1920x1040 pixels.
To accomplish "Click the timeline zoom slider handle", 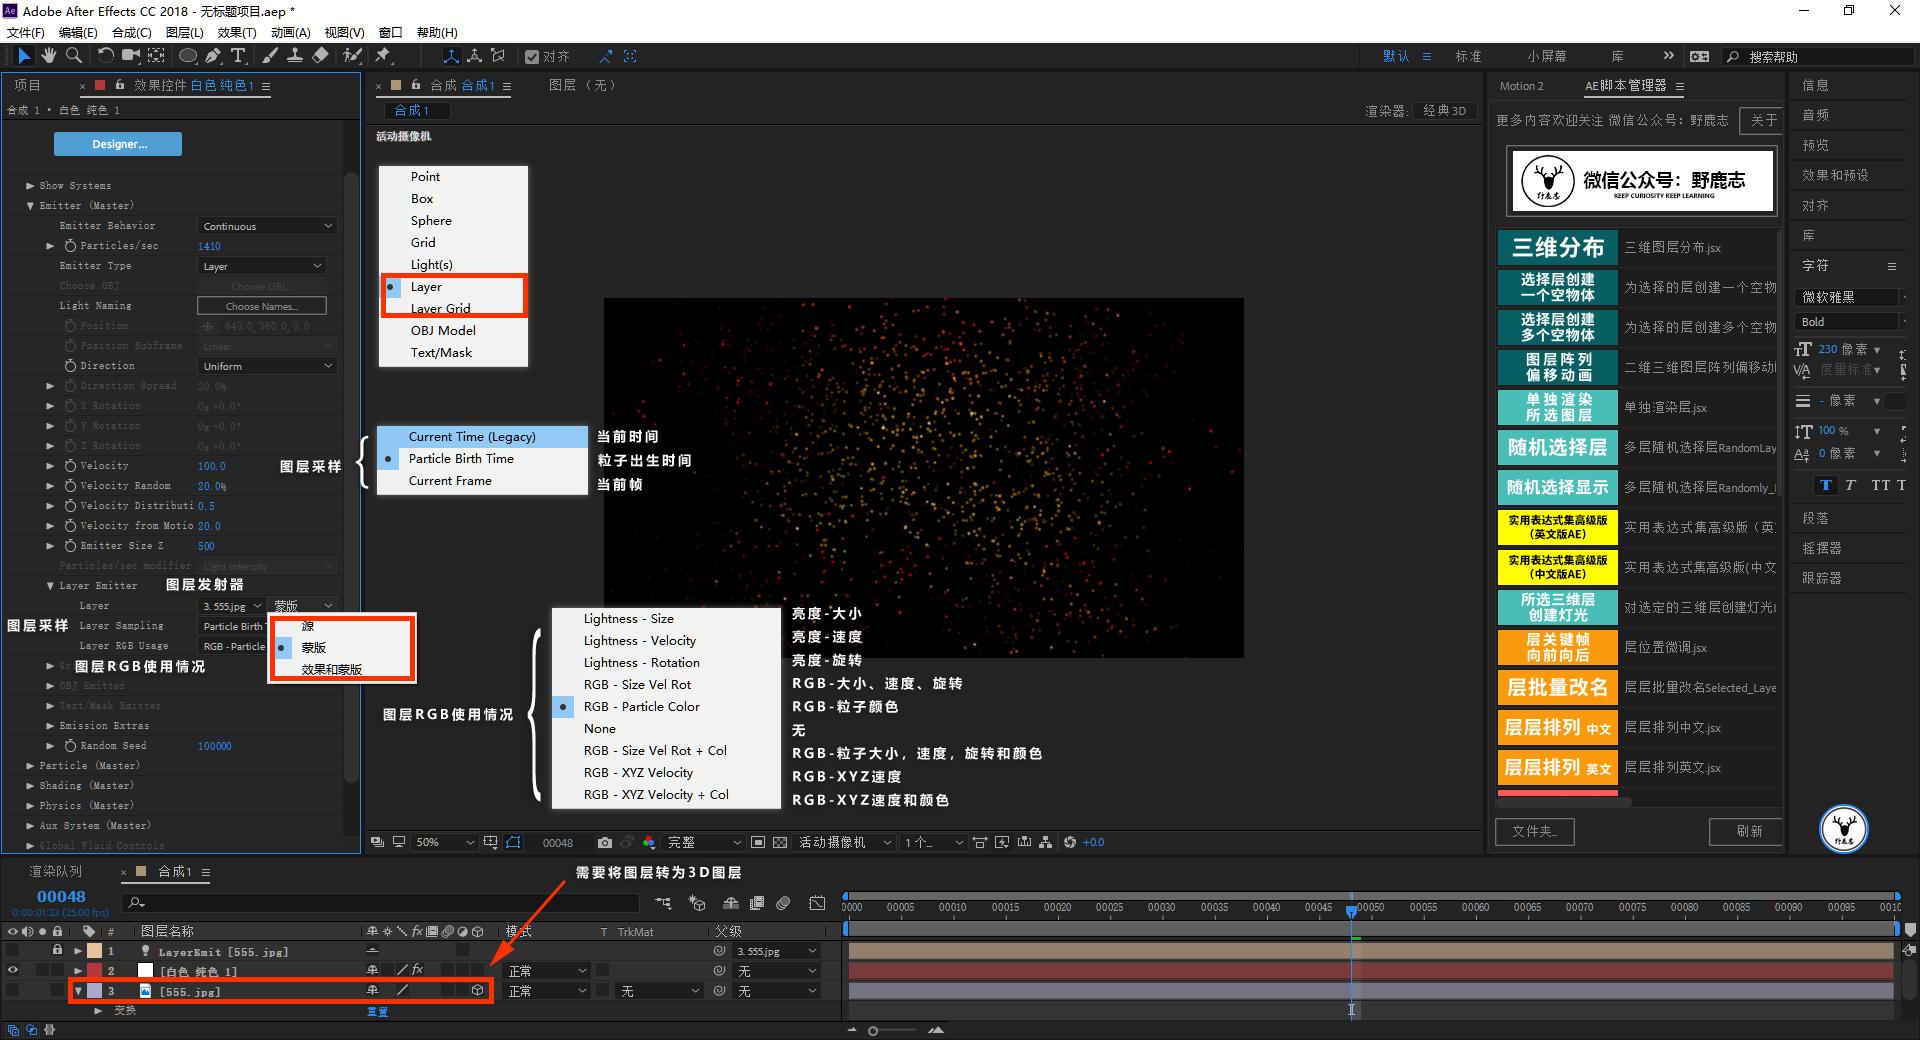I will (x=873, y=1030).
